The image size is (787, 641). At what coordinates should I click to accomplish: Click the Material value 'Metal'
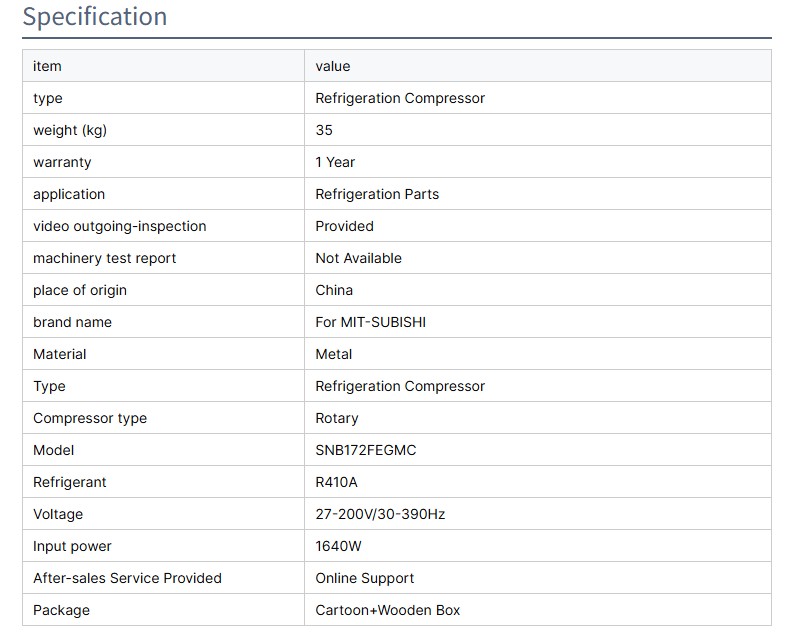click(334, 354)
